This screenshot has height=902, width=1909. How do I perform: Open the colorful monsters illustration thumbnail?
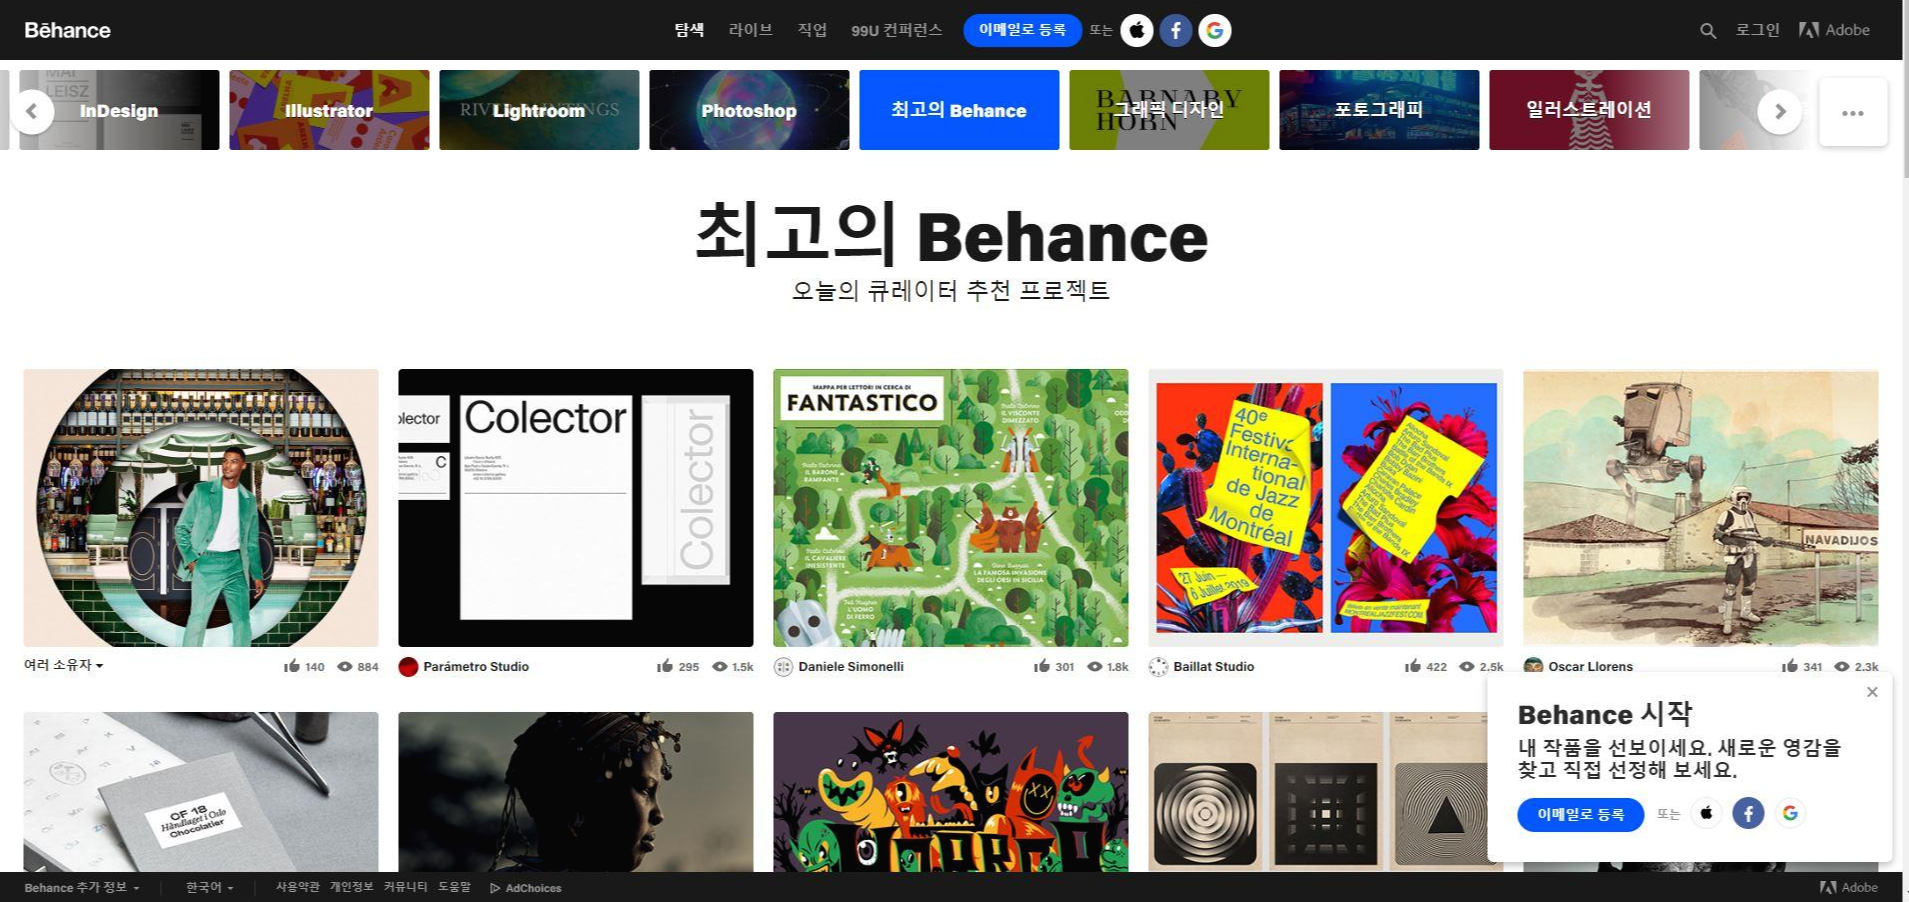951,792
